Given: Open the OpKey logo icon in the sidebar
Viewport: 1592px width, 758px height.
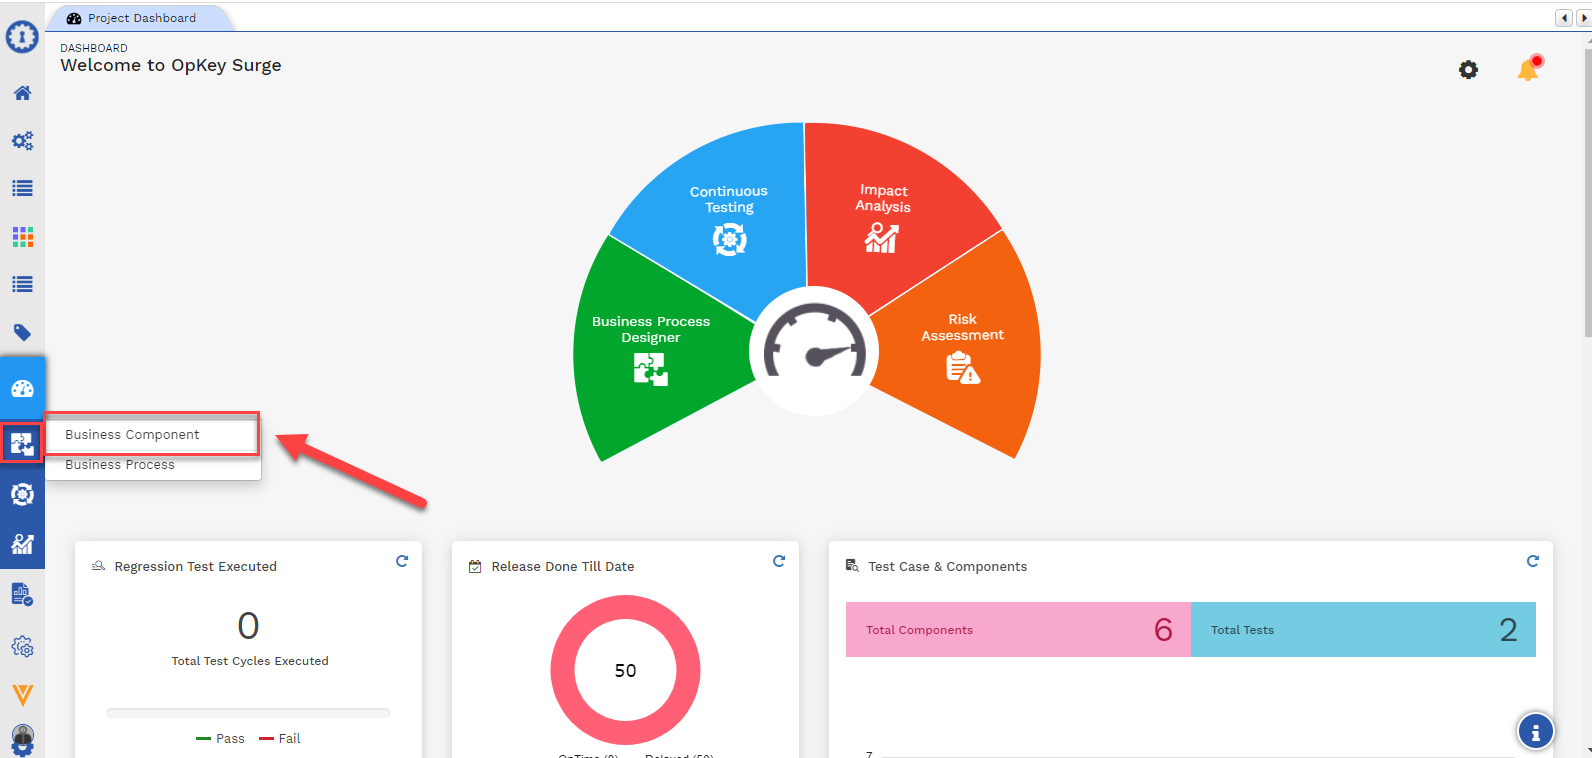Looking at the screenshot, I should click(22, 37).
